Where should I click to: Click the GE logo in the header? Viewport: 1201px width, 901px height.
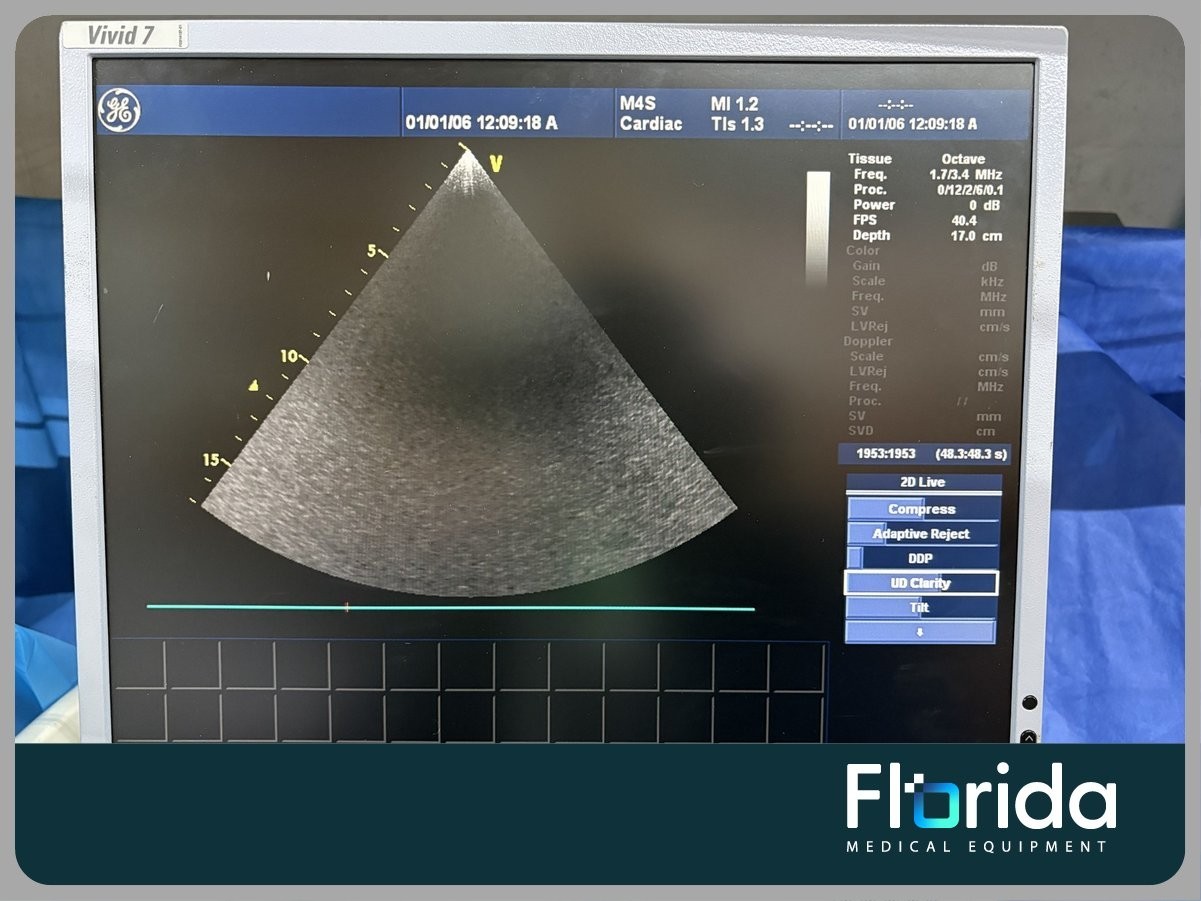click(119, 110)
